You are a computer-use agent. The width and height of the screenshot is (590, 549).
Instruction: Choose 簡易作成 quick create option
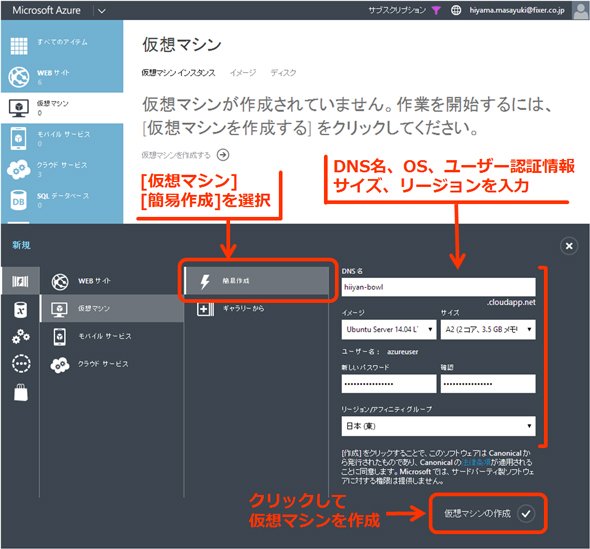[x=256, y=281]
